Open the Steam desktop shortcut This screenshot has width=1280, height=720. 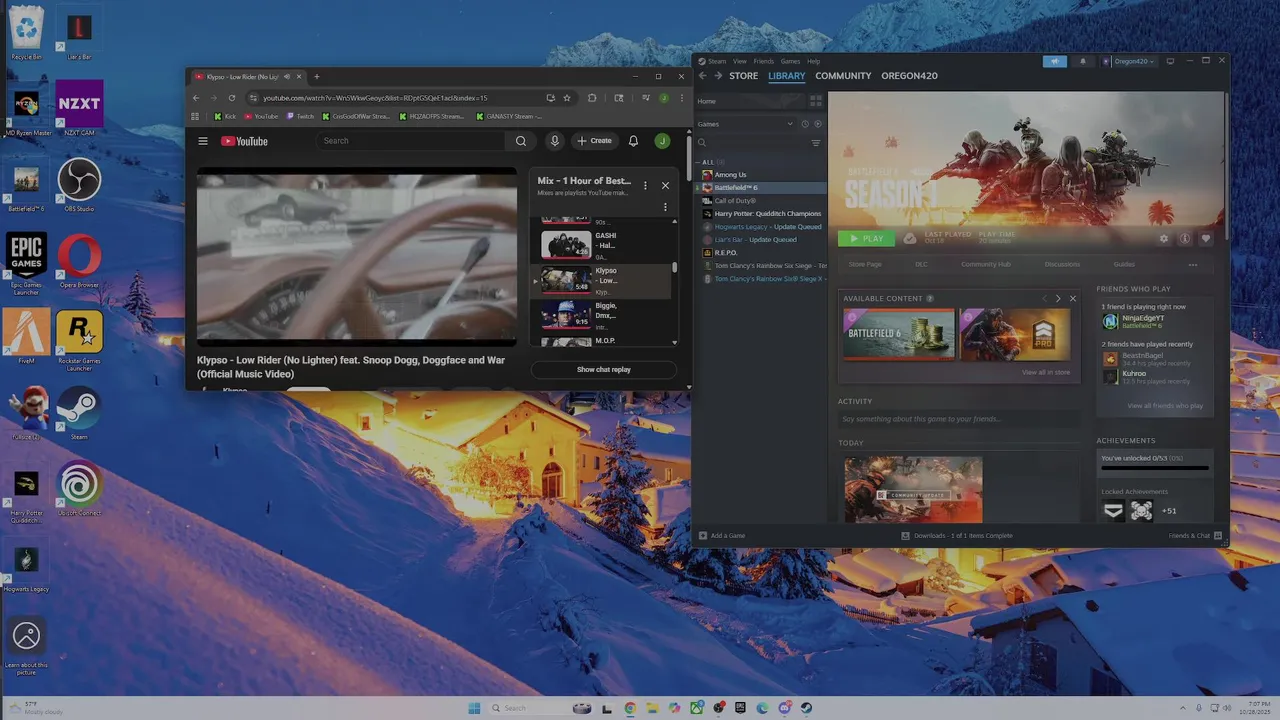tap(79, 412)
